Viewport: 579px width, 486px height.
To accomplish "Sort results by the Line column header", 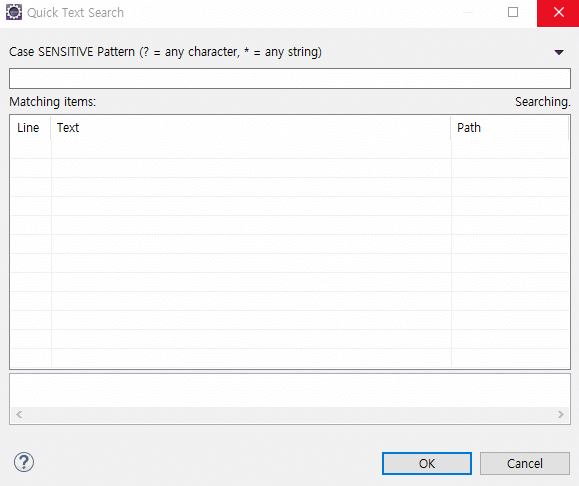I will [x=30, y=128].
